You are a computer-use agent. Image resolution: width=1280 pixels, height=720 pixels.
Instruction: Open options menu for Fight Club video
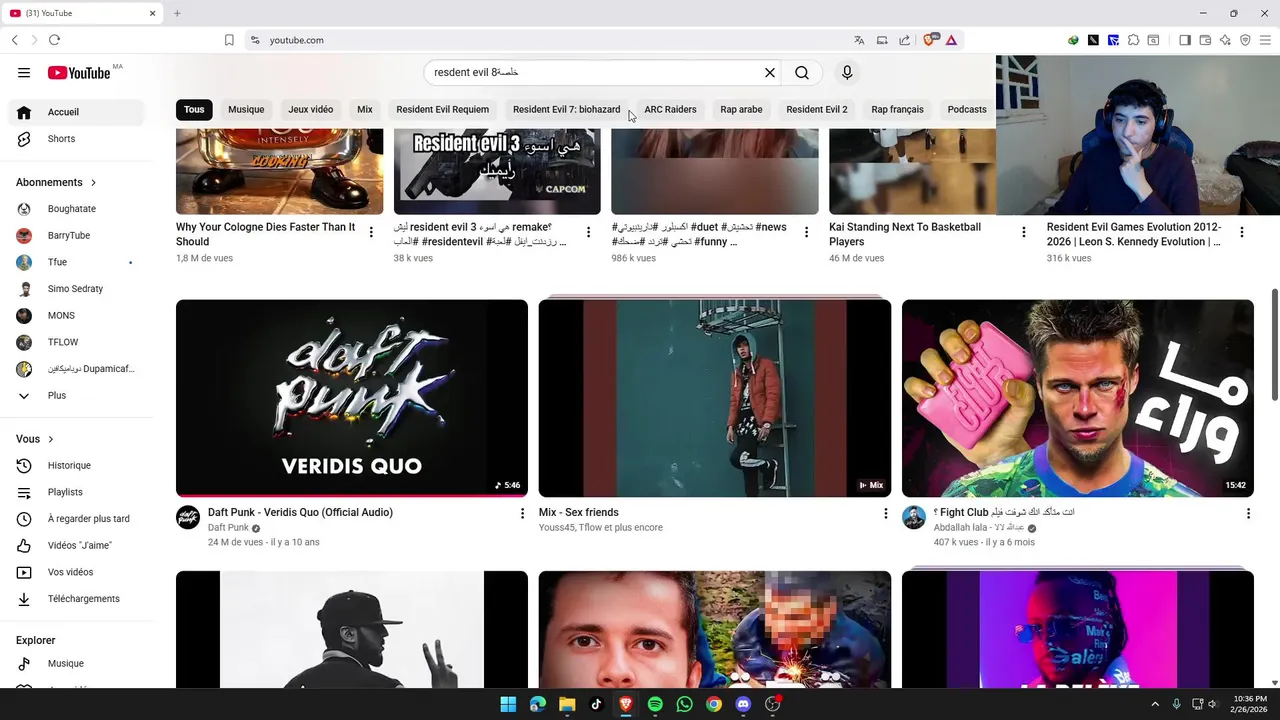[1248, 513]
